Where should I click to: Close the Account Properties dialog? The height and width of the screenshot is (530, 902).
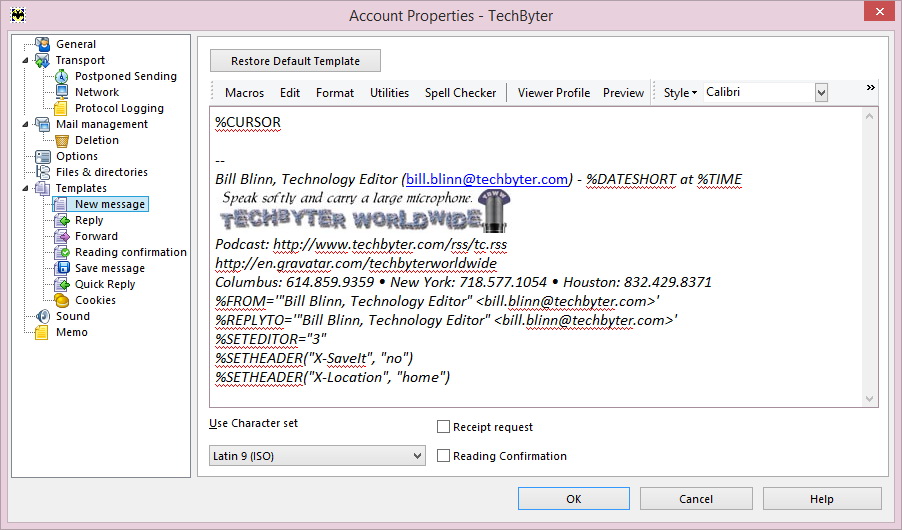pyautogui.click(x=880, y=11)
